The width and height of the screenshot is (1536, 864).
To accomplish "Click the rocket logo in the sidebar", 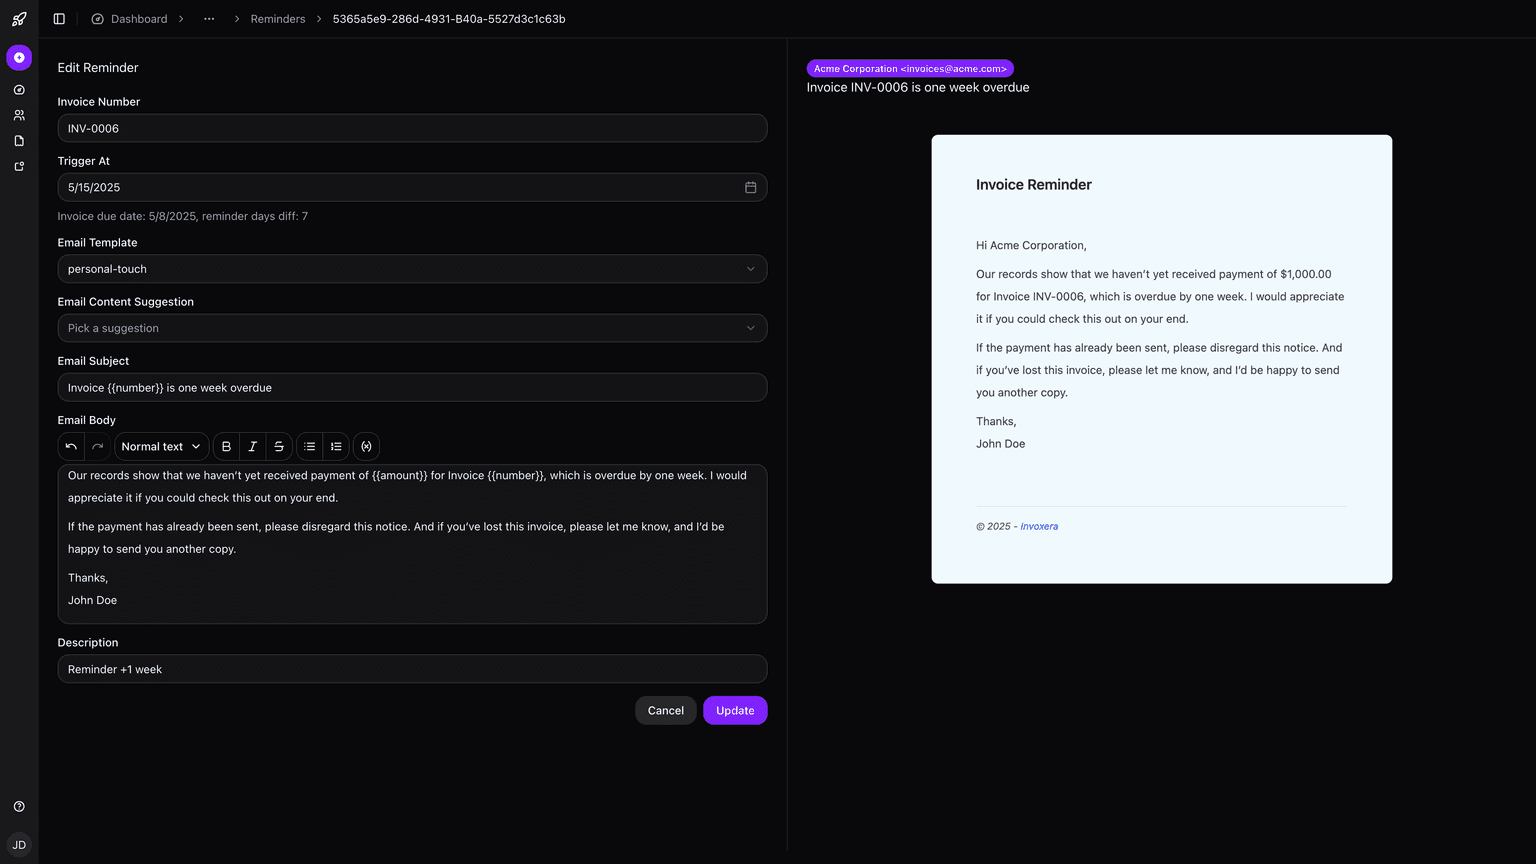I will (19, 18).
